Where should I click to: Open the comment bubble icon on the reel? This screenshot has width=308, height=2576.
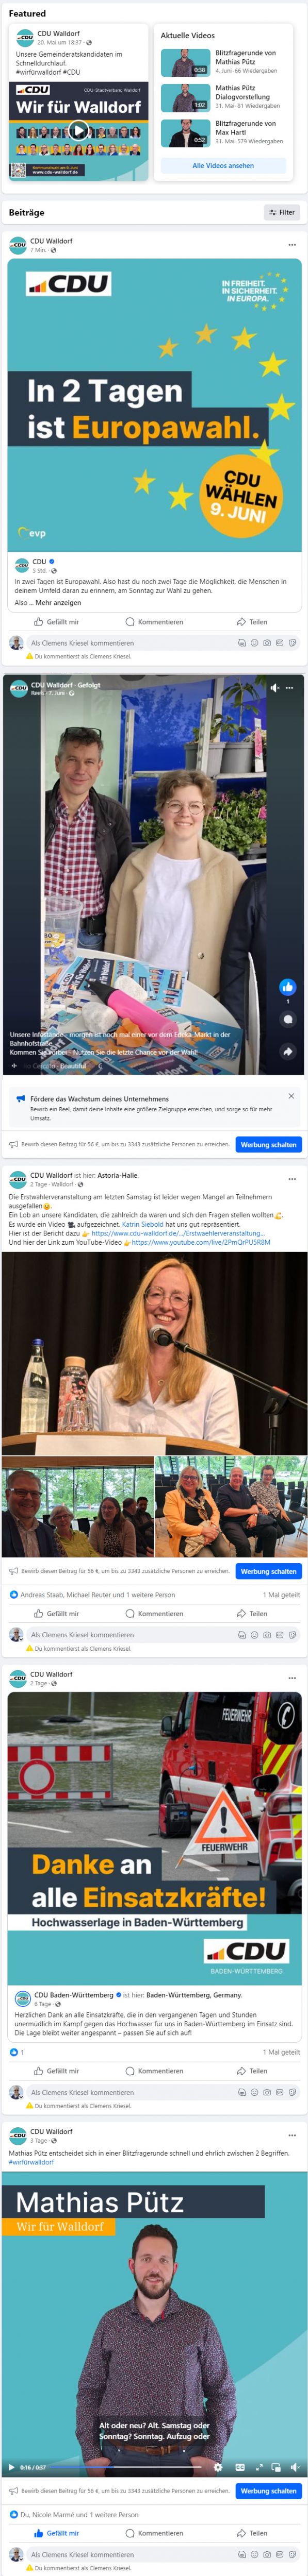(288, 1020)
